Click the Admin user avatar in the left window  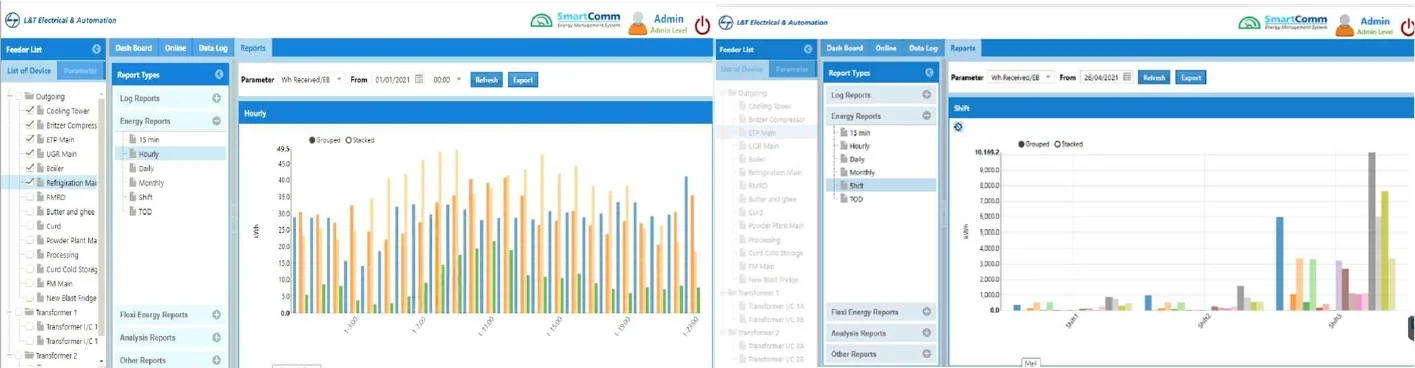point(637,24)
